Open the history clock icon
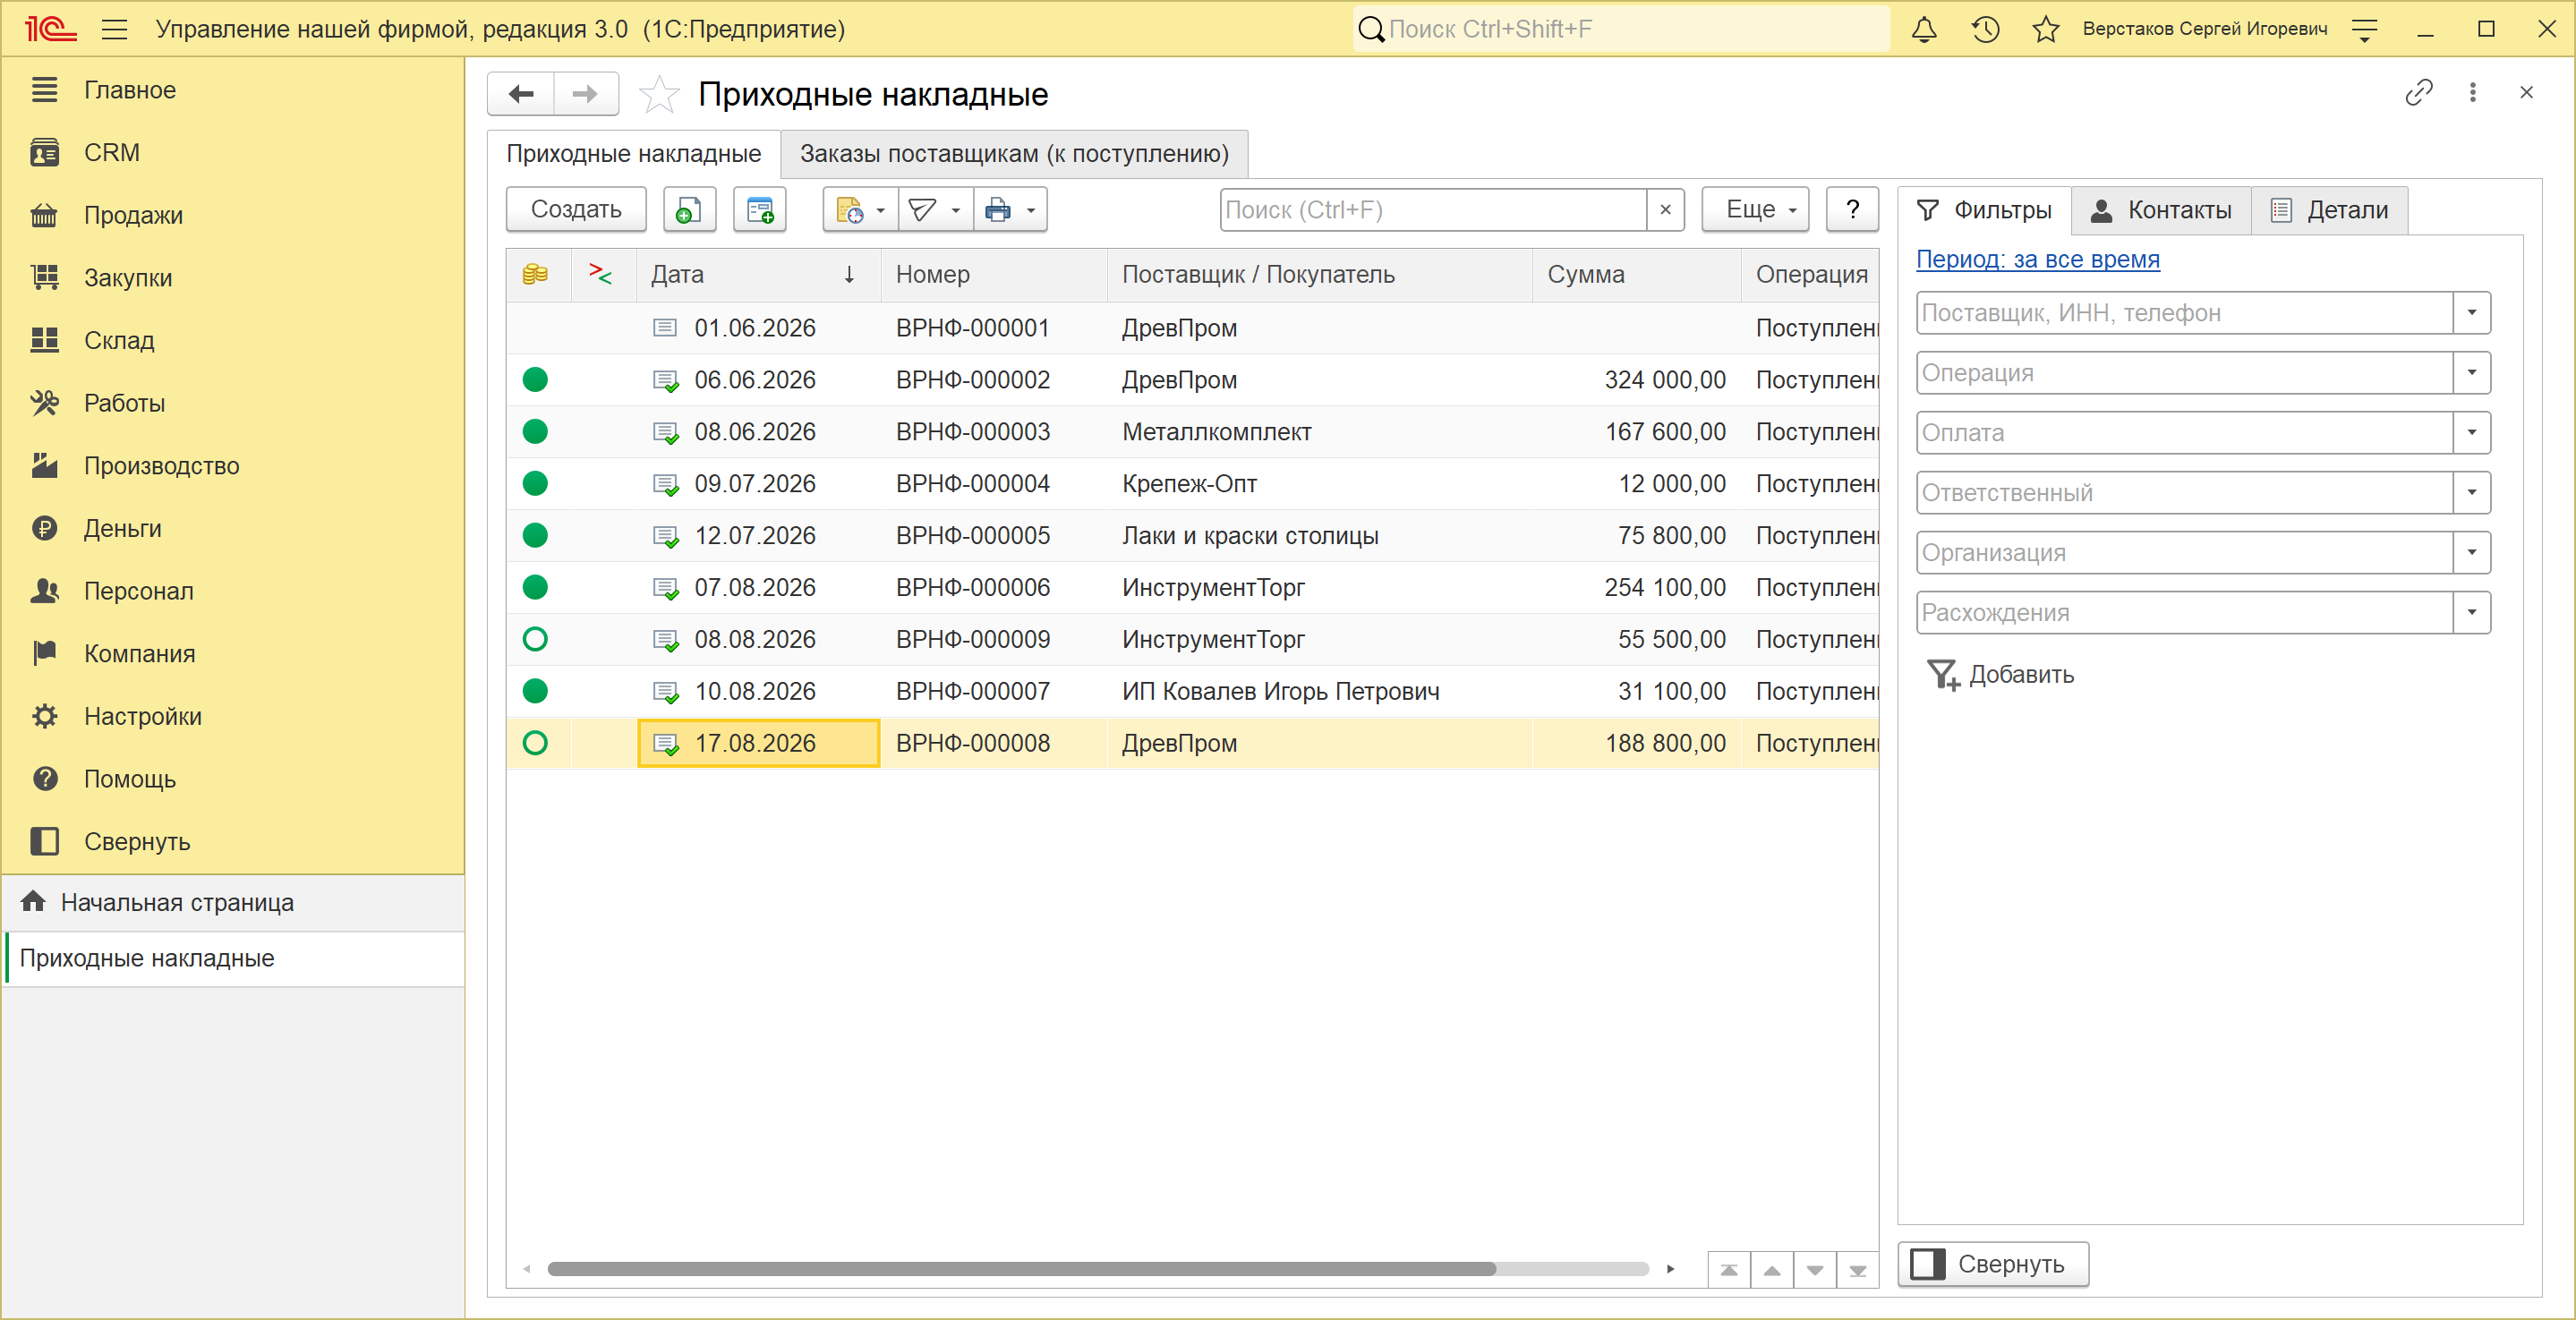Screen dimensions: 2576x1320 coord(1985,29)
